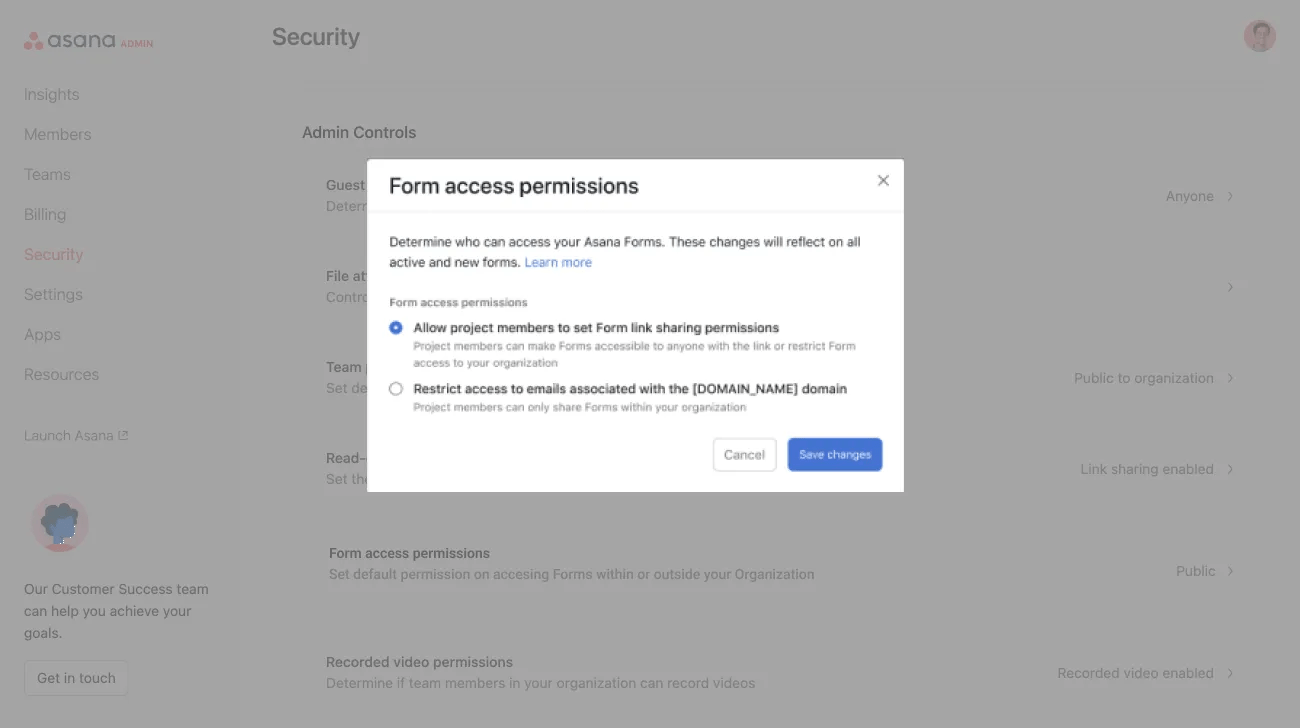Image resolution: width=1300 pixels, height=728 pixels.
Task: Click the external link icon beside Launch Asana
Action: [123, 434]
